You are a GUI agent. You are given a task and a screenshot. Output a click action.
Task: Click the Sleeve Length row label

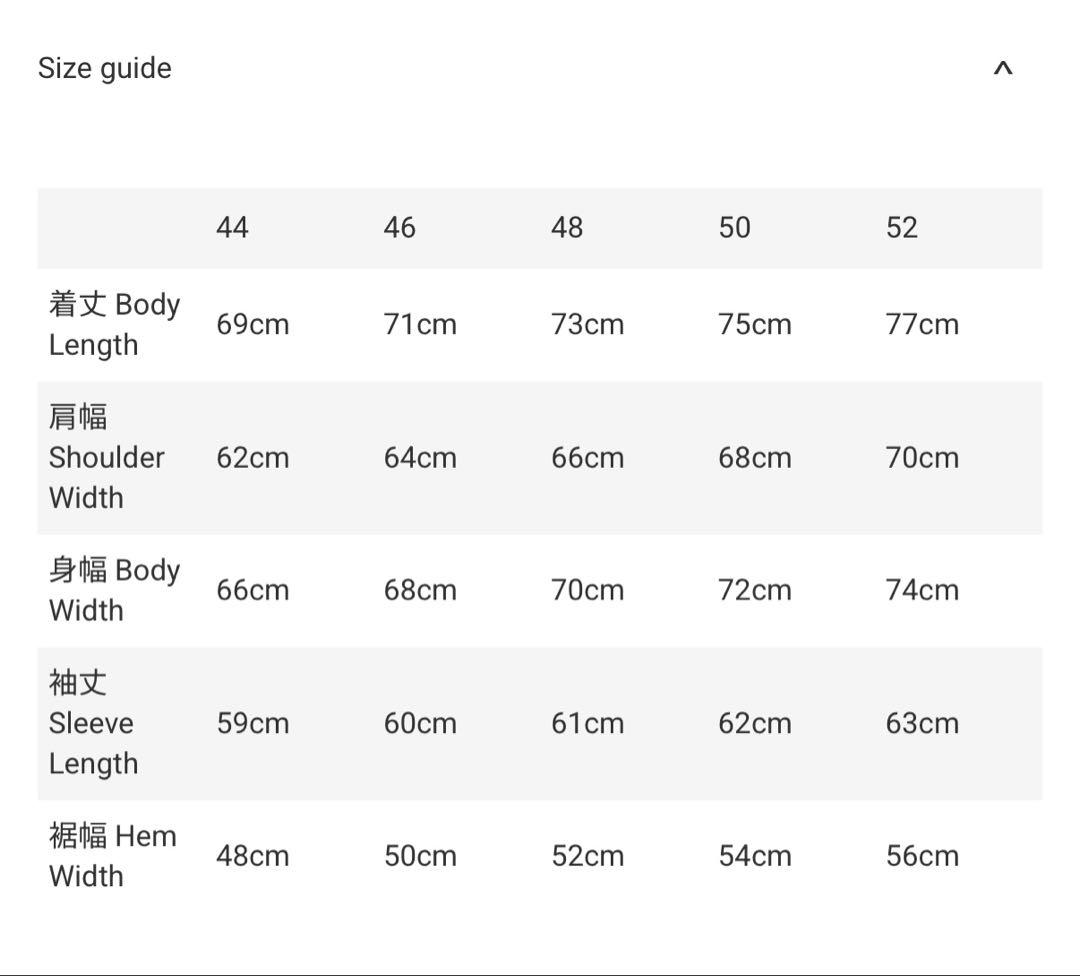[93, 723]
